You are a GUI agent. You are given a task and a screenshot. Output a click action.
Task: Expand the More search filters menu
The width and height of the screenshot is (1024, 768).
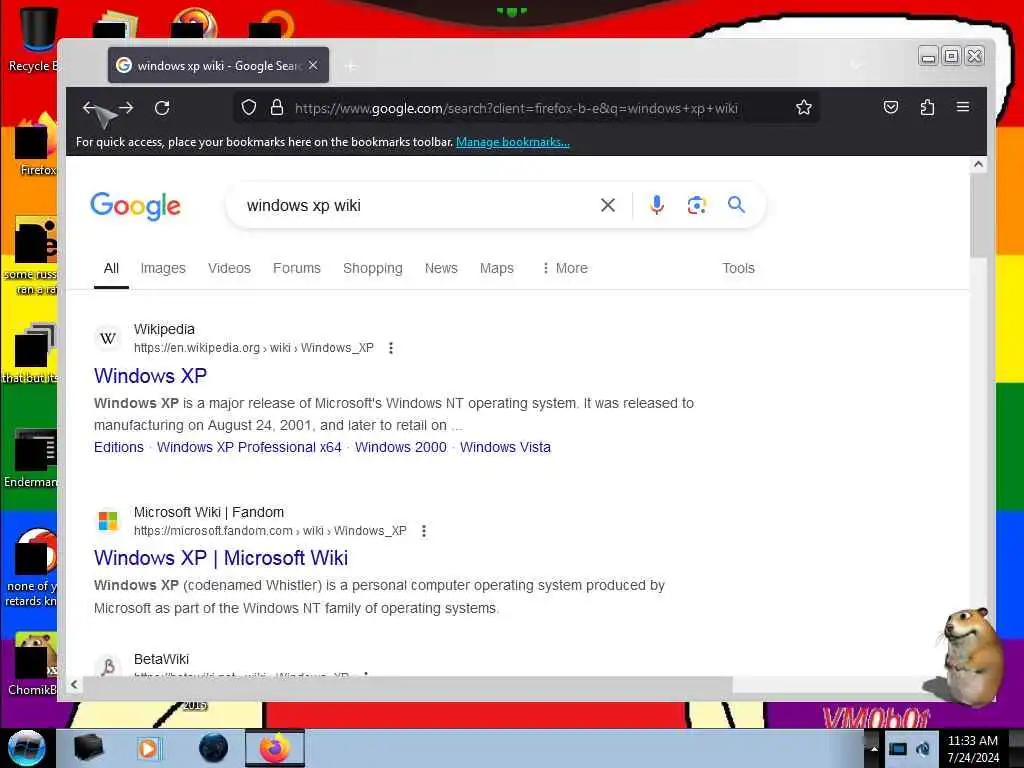pyautogui.click(x=565, y=268)
